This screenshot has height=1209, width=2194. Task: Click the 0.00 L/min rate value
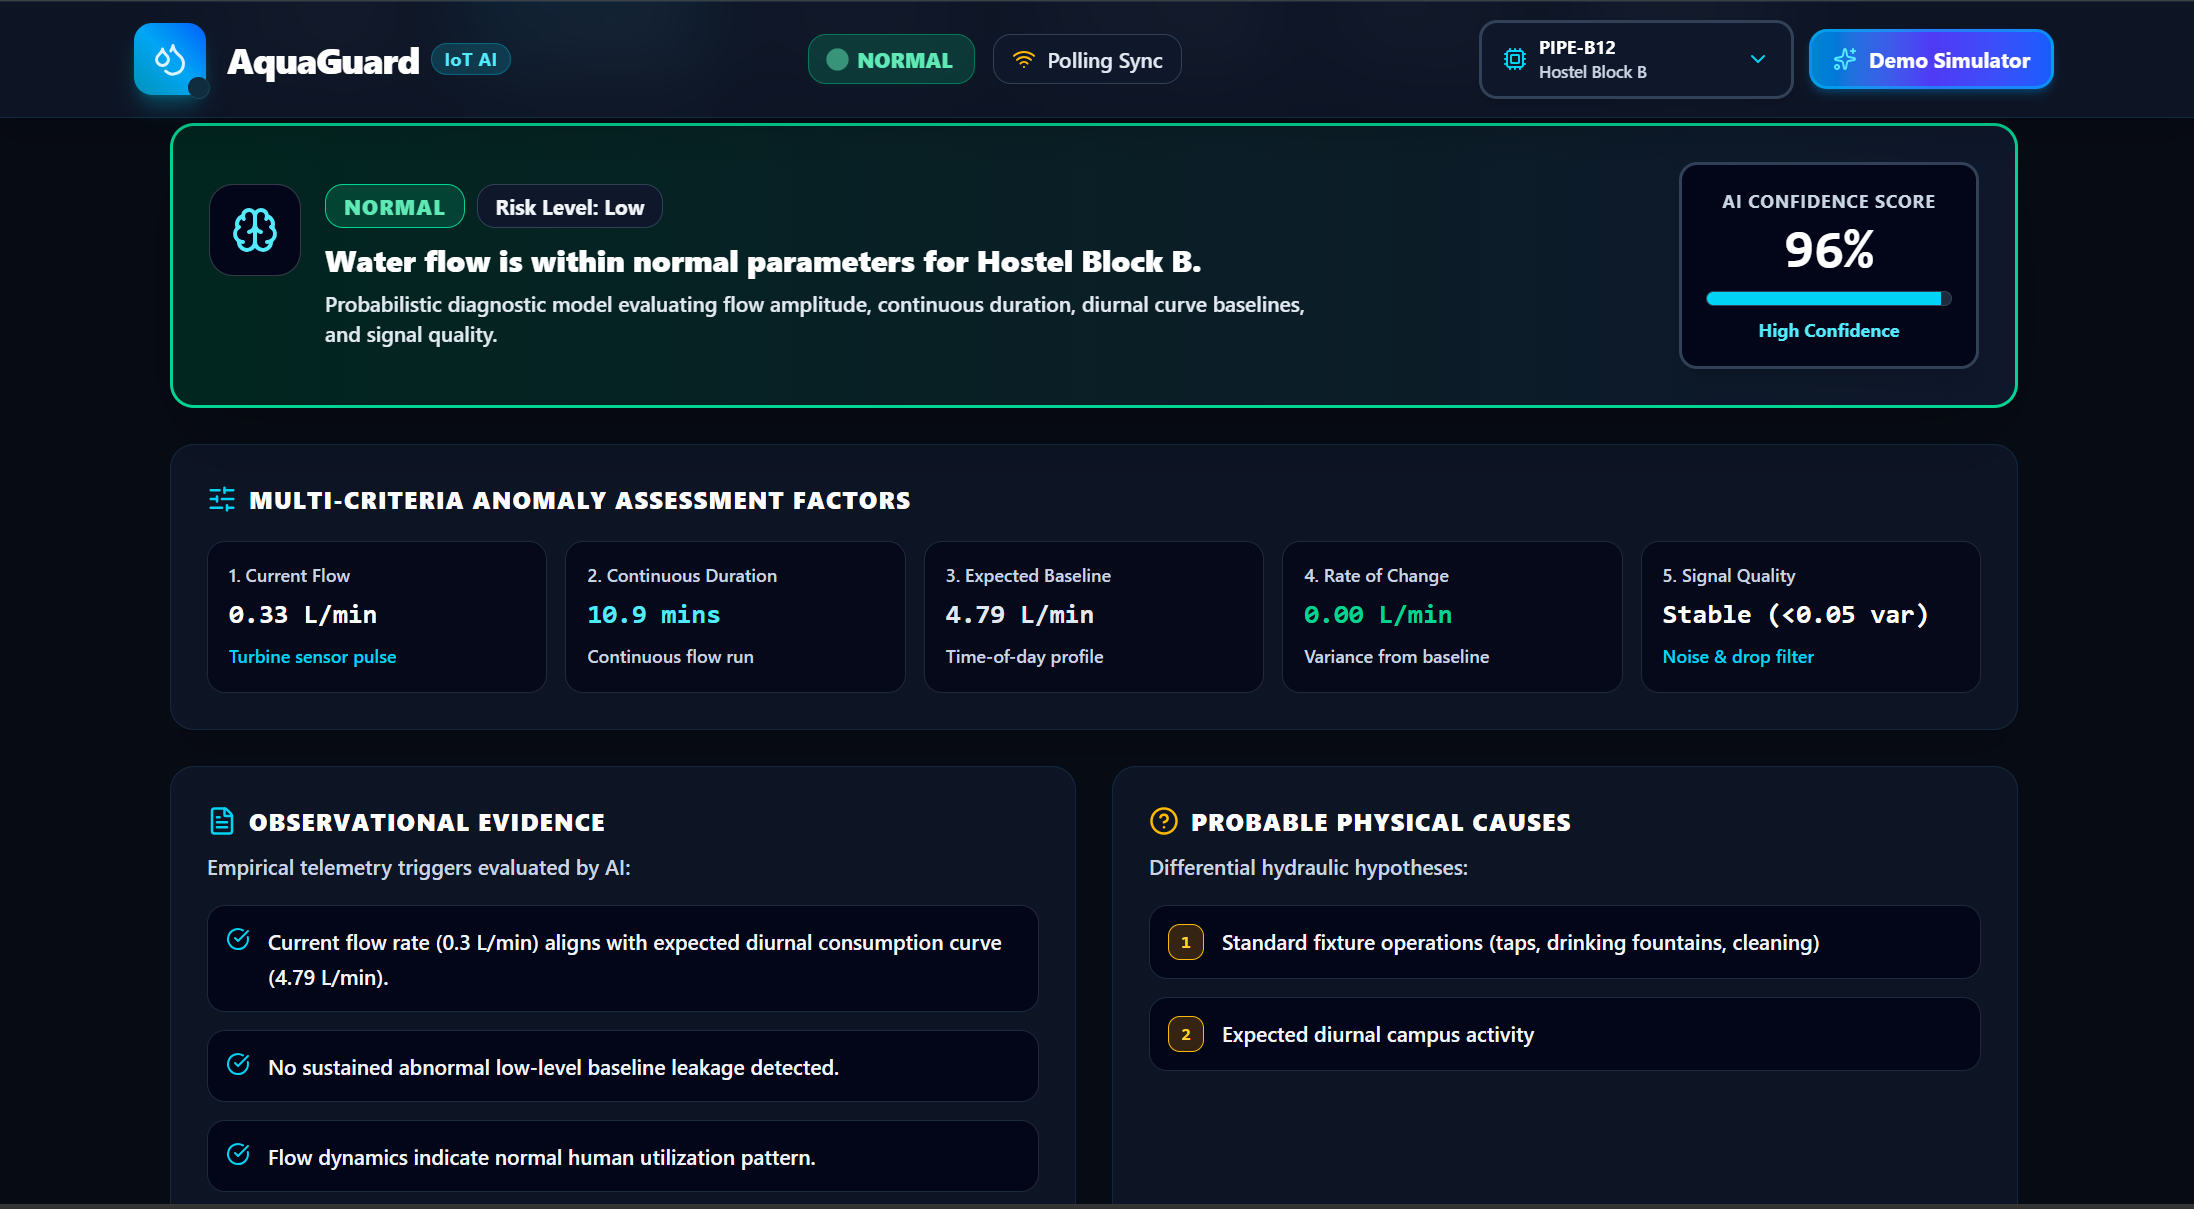[x=1378, y=615]
